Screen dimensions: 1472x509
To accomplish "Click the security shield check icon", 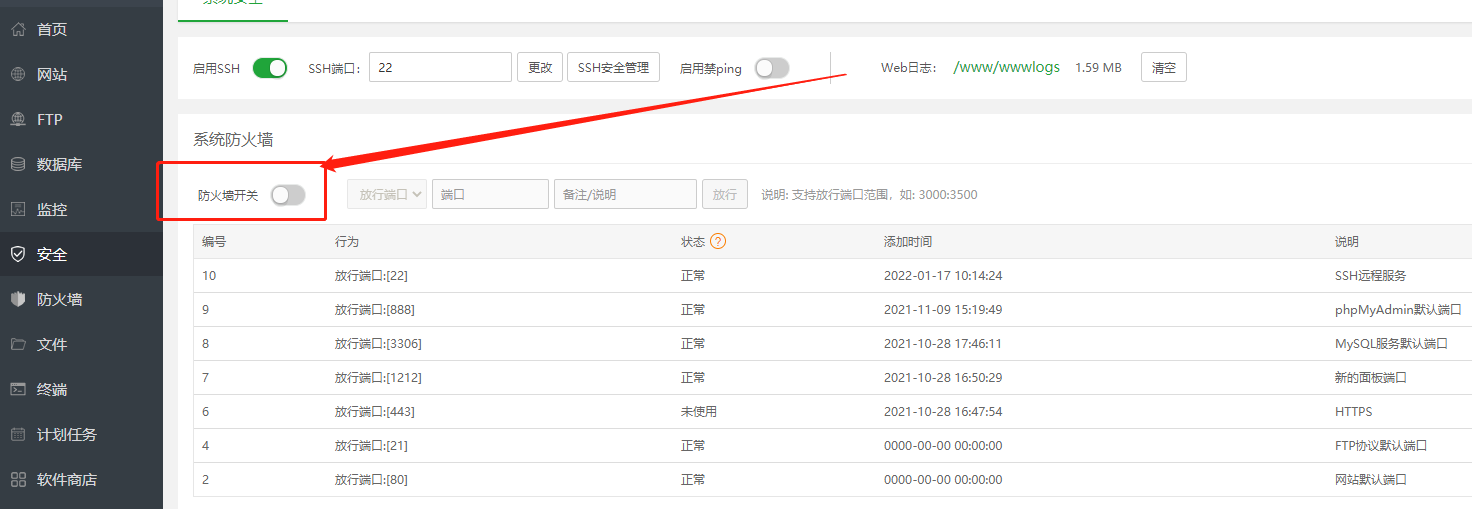I will [18, 254].
